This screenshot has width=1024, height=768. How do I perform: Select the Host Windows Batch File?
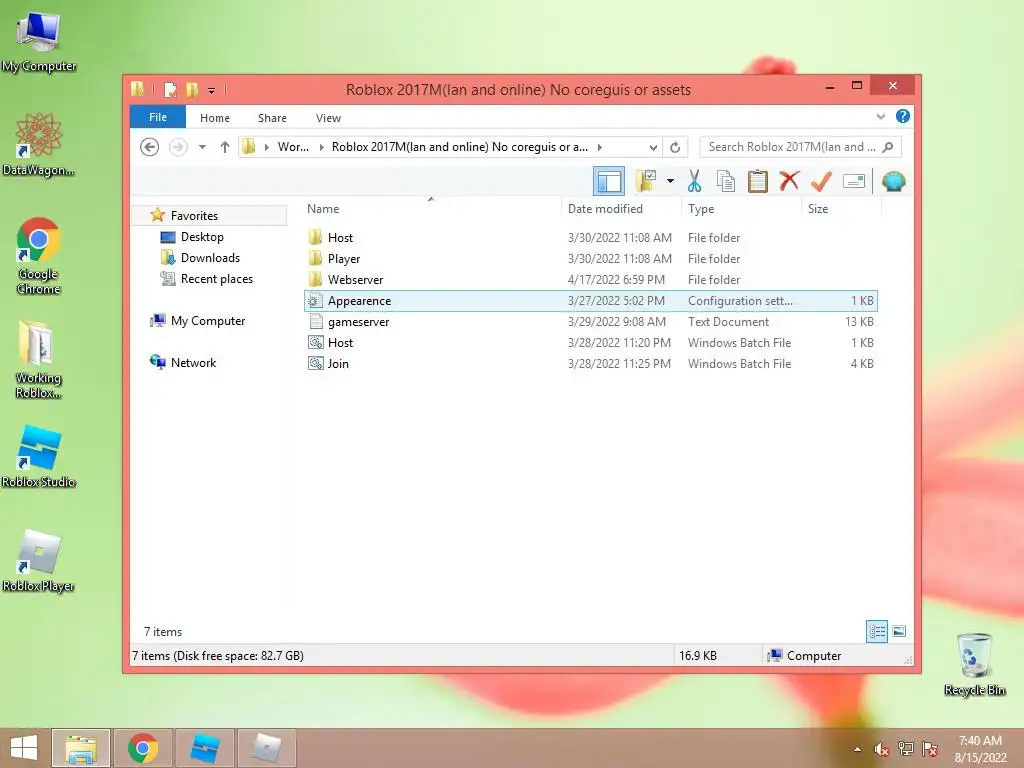pyautogui.click(x=590, y=342)
